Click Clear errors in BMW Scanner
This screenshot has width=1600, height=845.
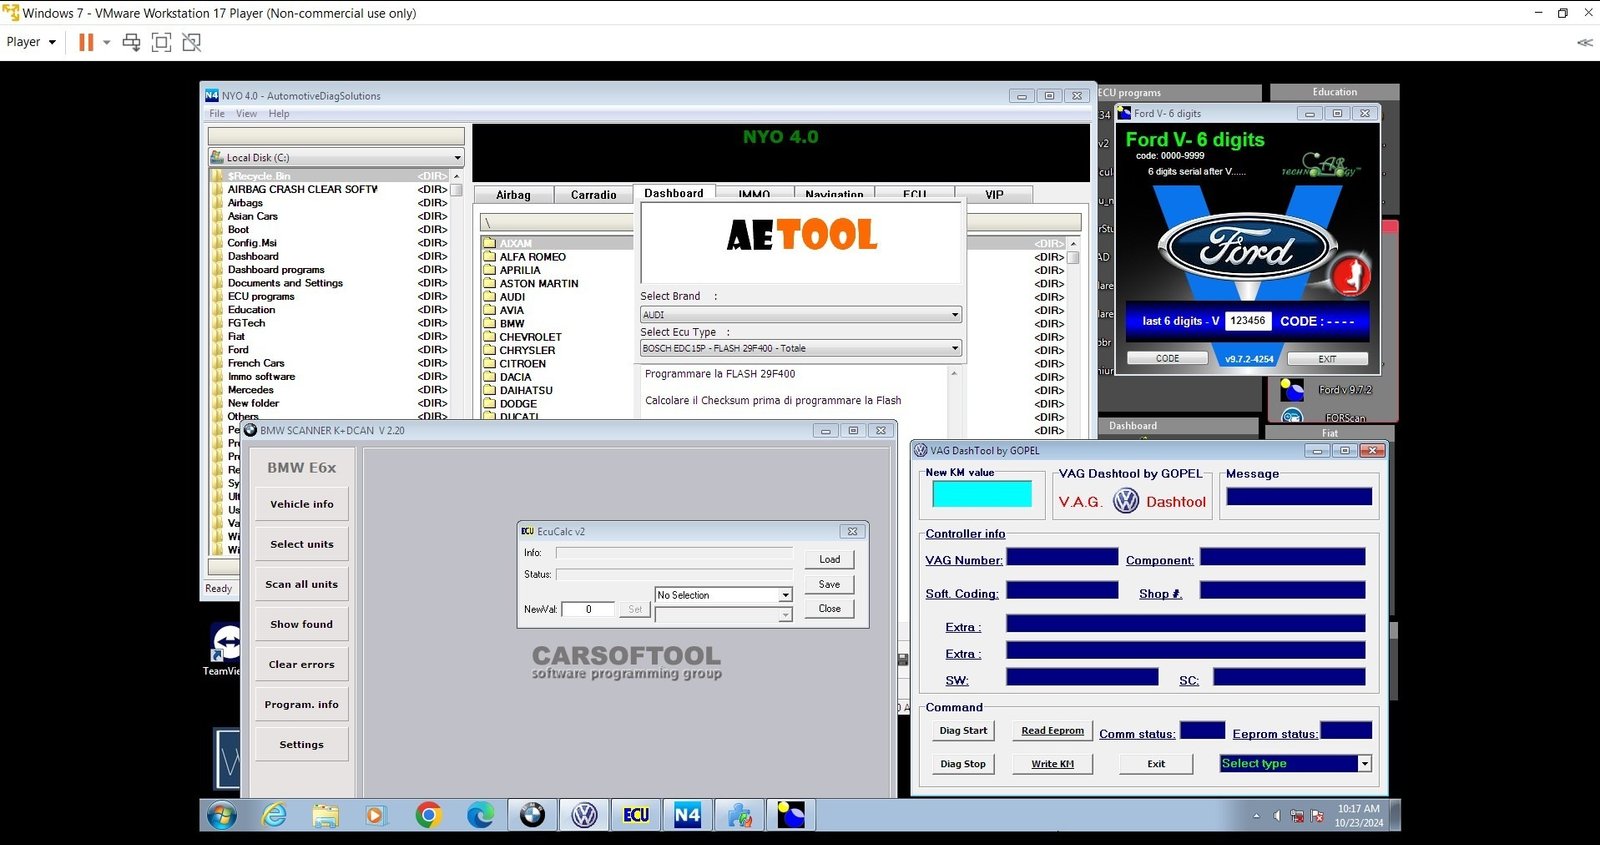(302, 664)
